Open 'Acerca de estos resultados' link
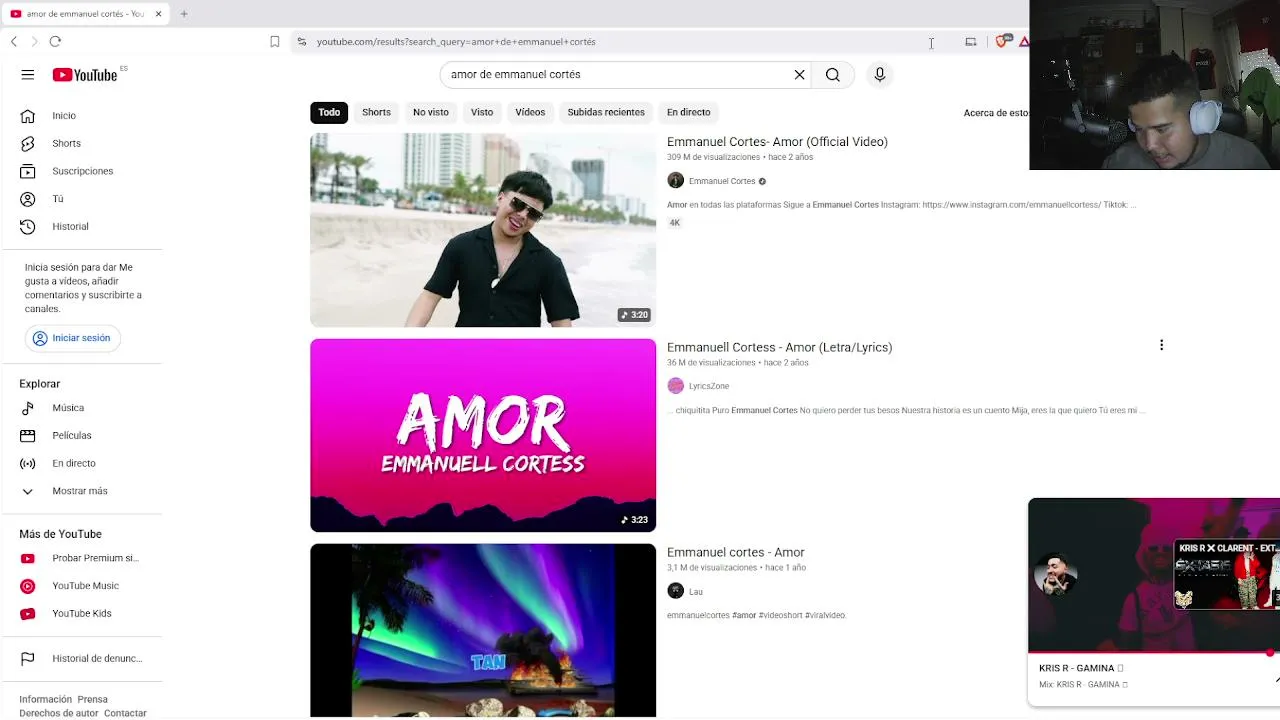The height and width of the screenshot is (720, 1280). (x=996, y=113)
